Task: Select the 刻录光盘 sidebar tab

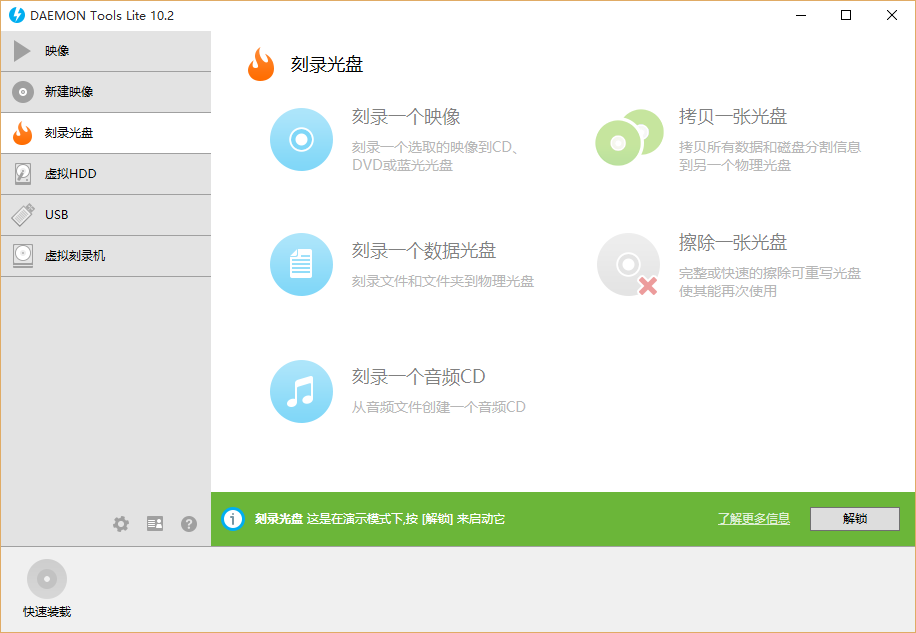Action: tap(105, 133)
